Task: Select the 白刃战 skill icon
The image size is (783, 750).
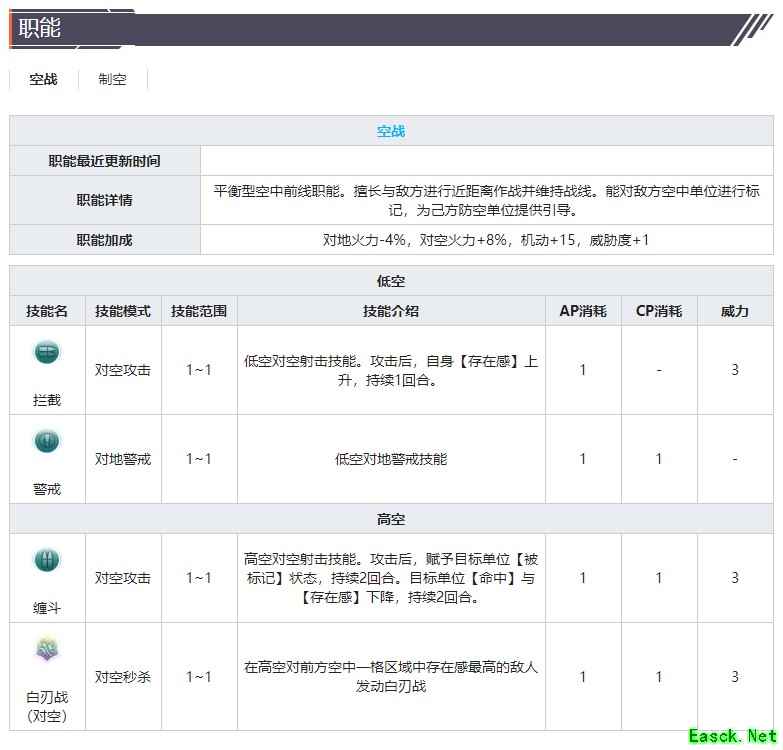Action: coord(47,651)
